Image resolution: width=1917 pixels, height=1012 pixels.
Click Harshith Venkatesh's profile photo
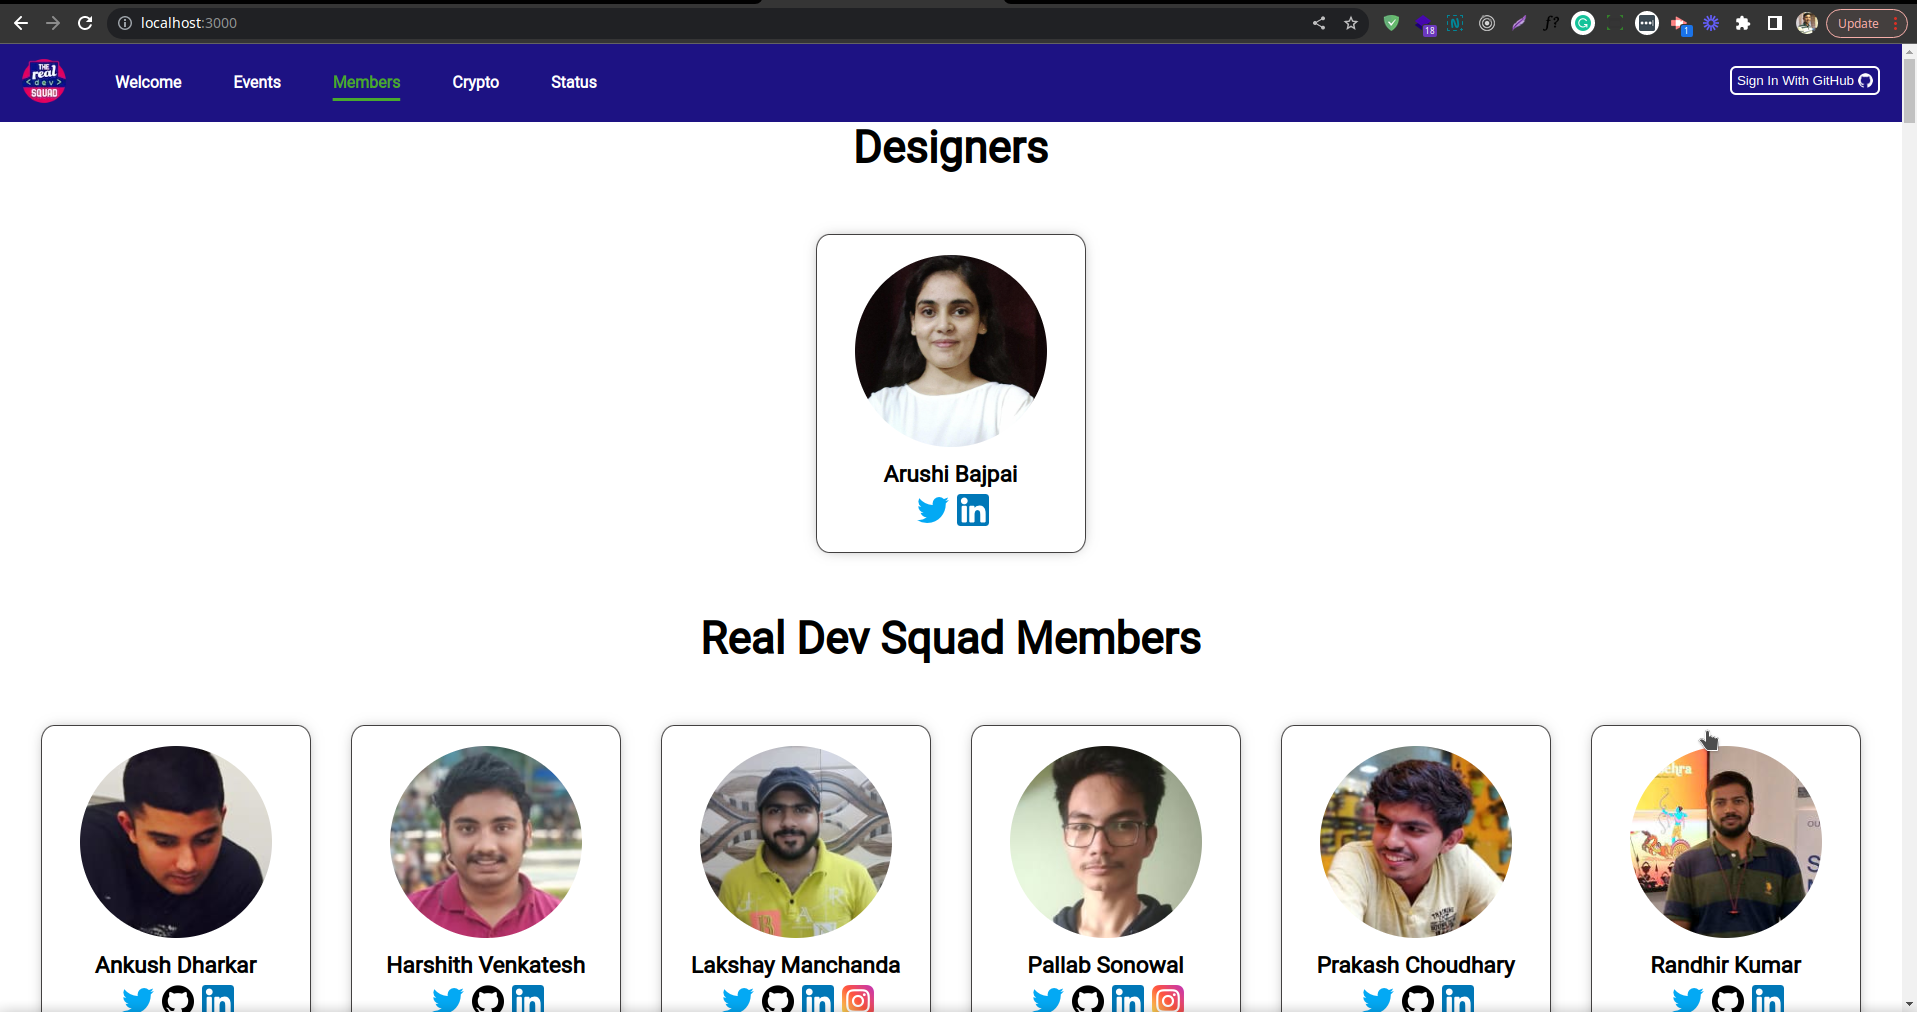point(486,842)
